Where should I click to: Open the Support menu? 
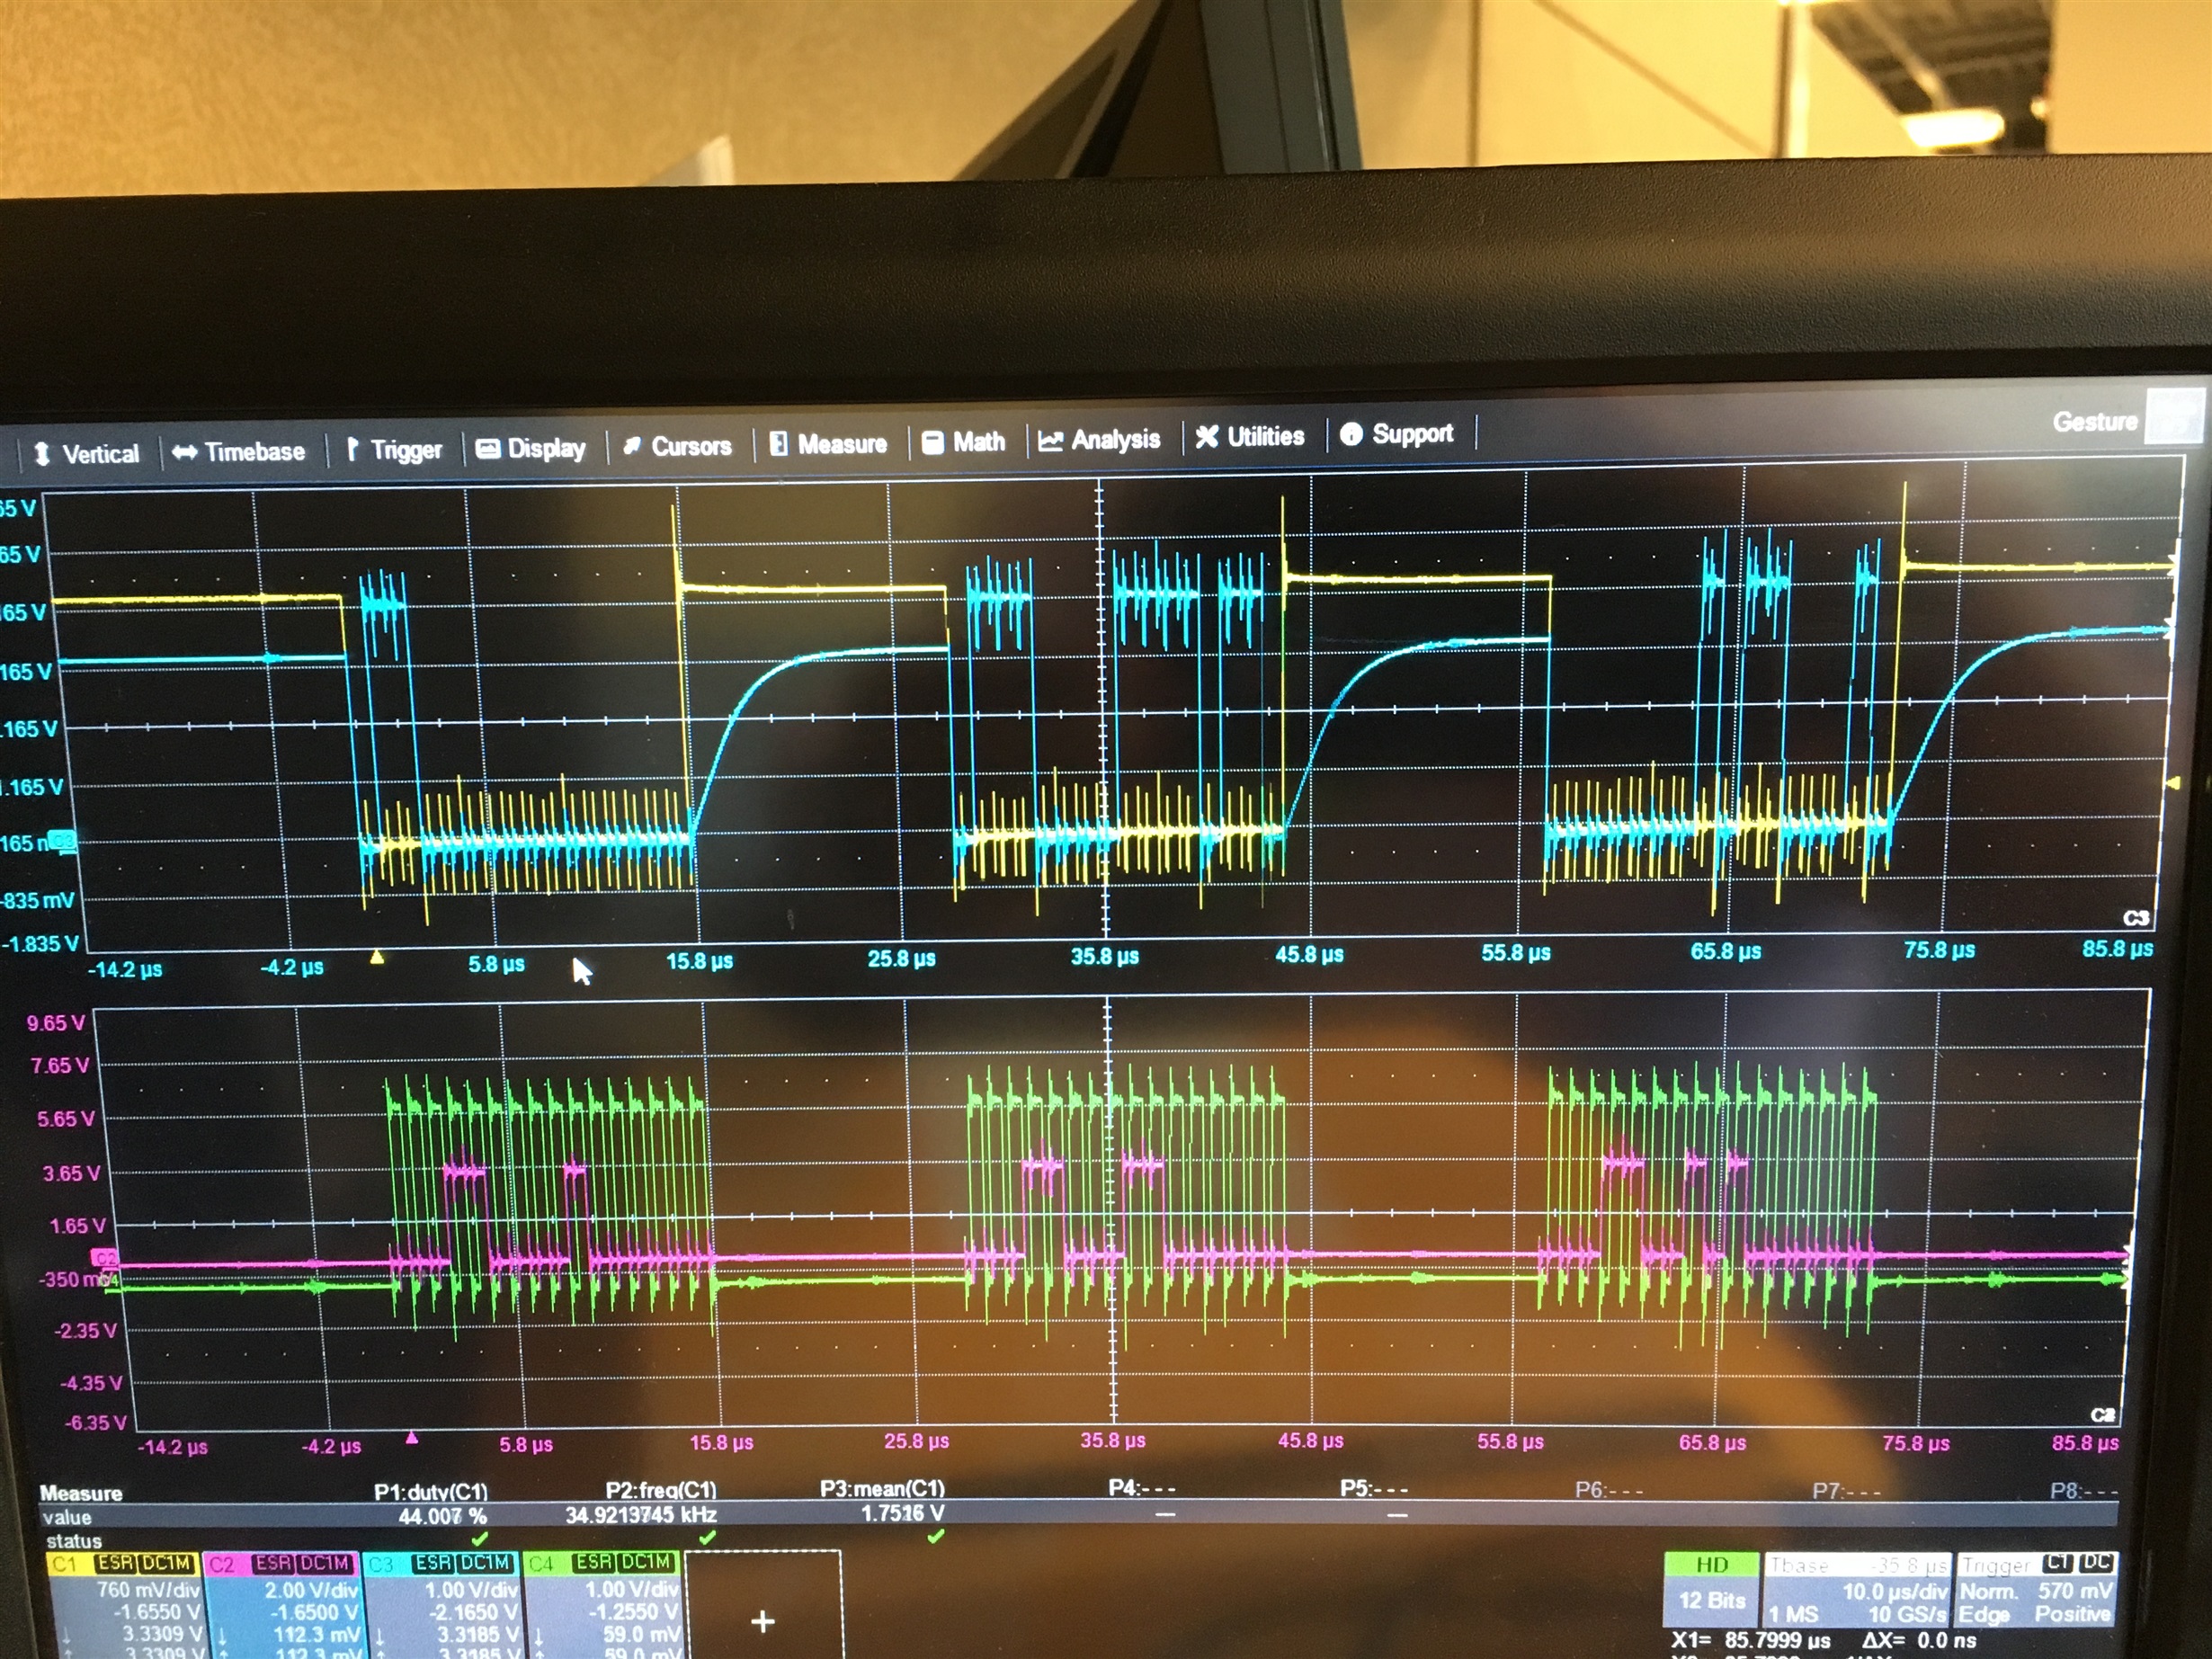tap(1397, 434)
